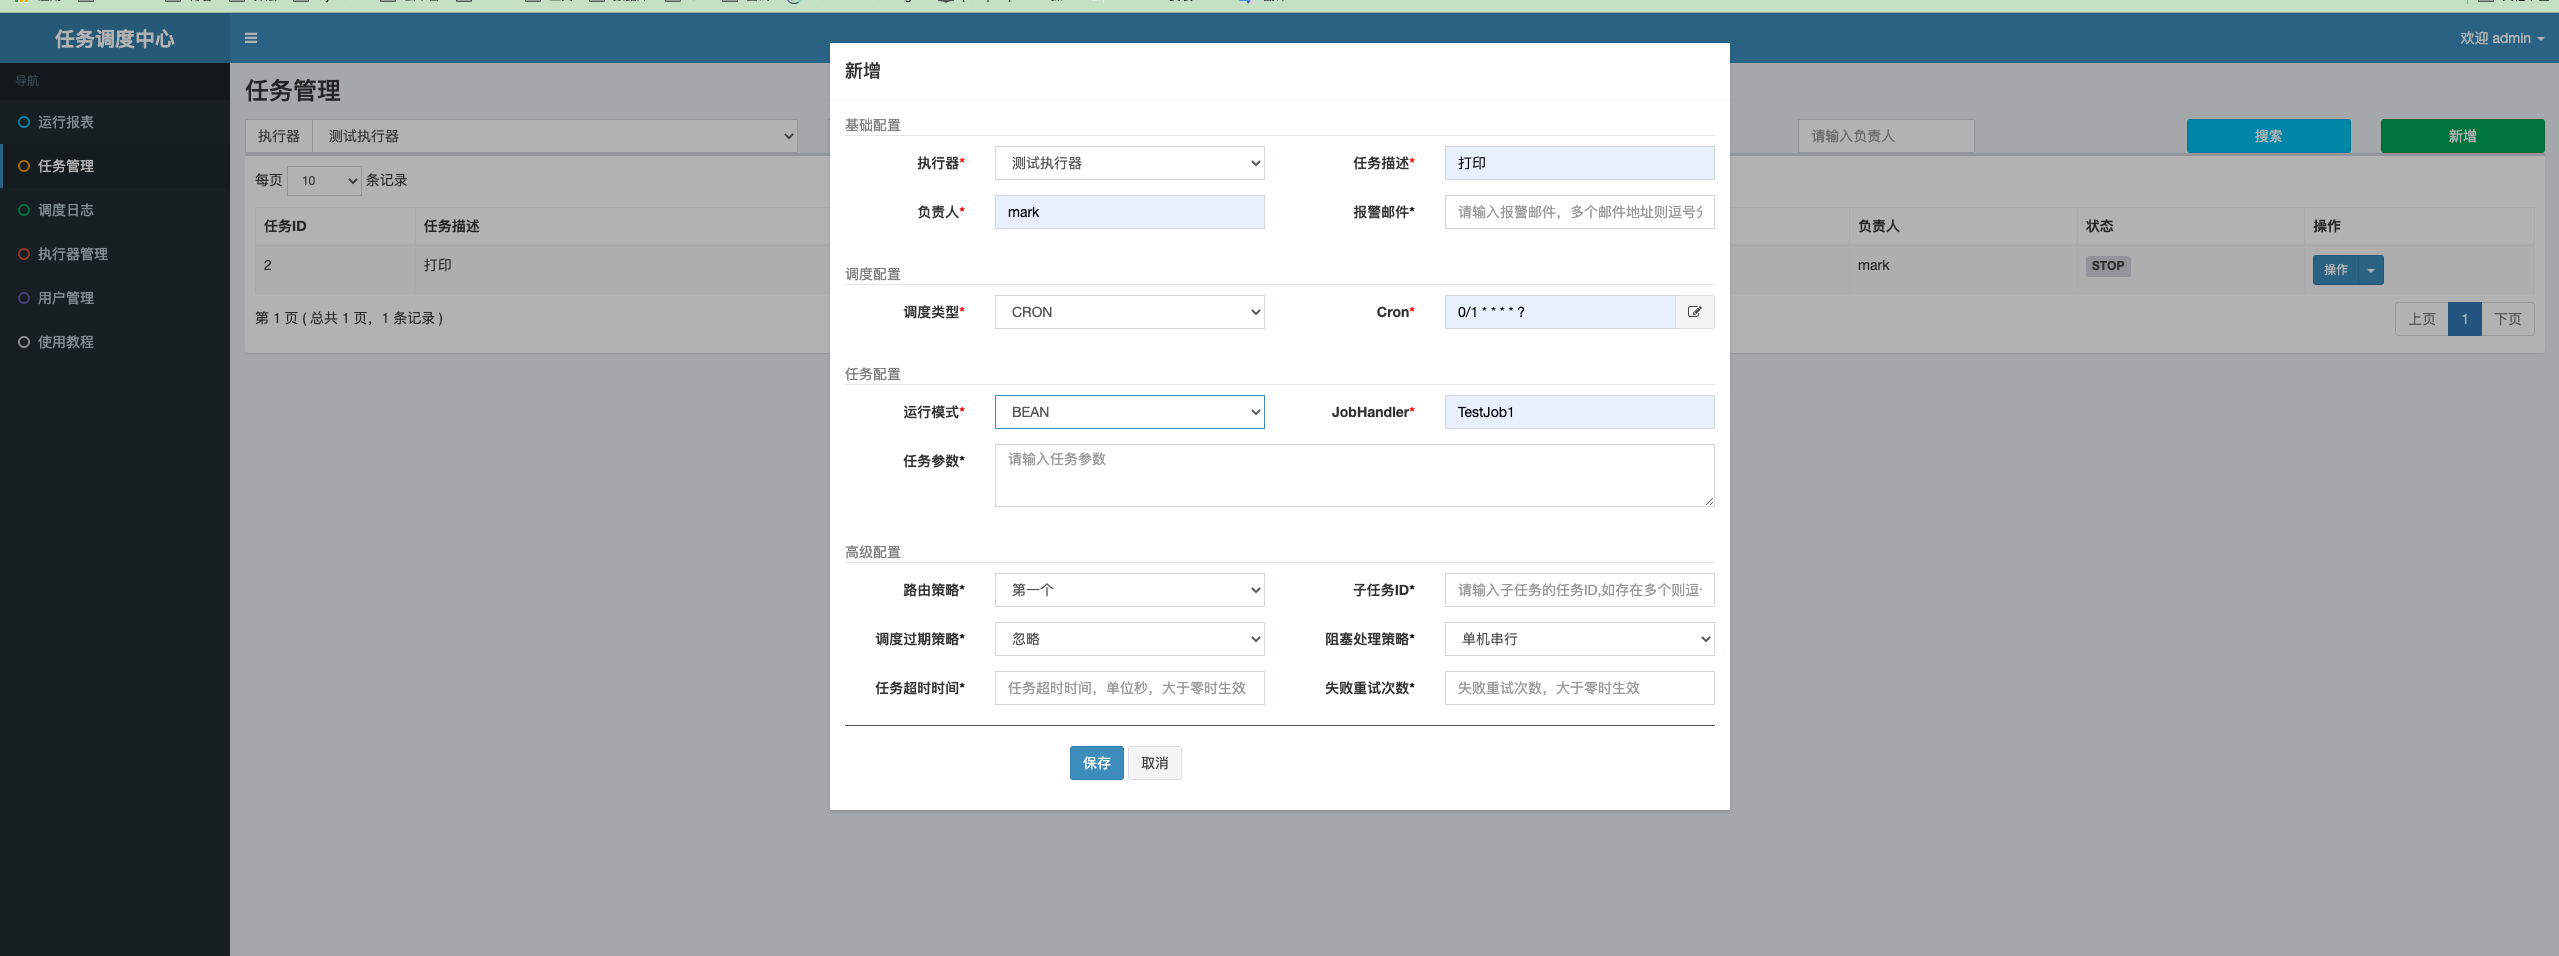The height and width of the screenshot is (956, 2559).
Task: Click the 执行器管理 circle icon in sidebar
Action: (x=24, y=254)
